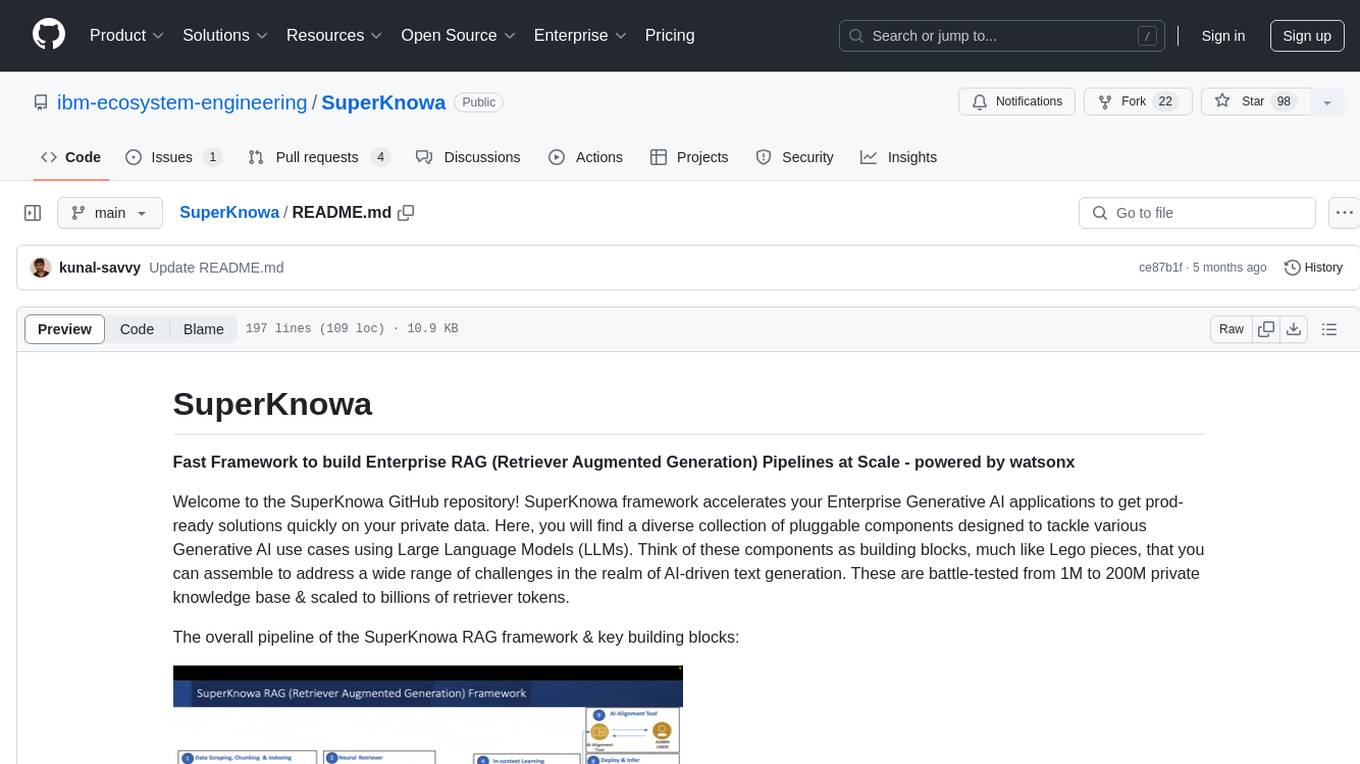Sign in to GitHub
Image resolution: width=1360 pixels, height=764 pixels.
[x=1223, y=36]
